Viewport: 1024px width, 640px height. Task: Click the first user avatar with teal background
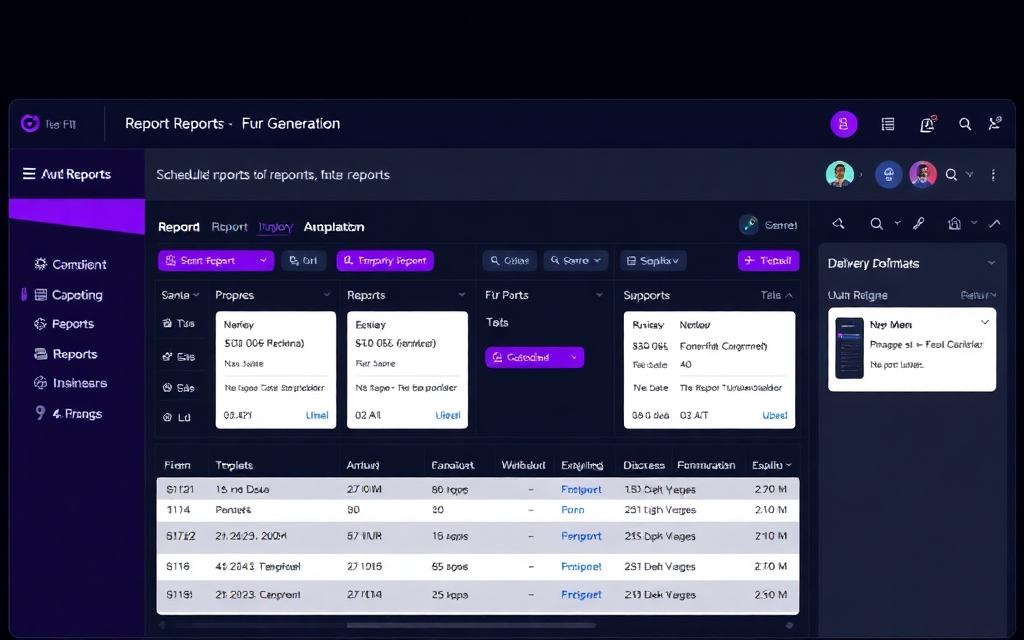coord(840,174)
